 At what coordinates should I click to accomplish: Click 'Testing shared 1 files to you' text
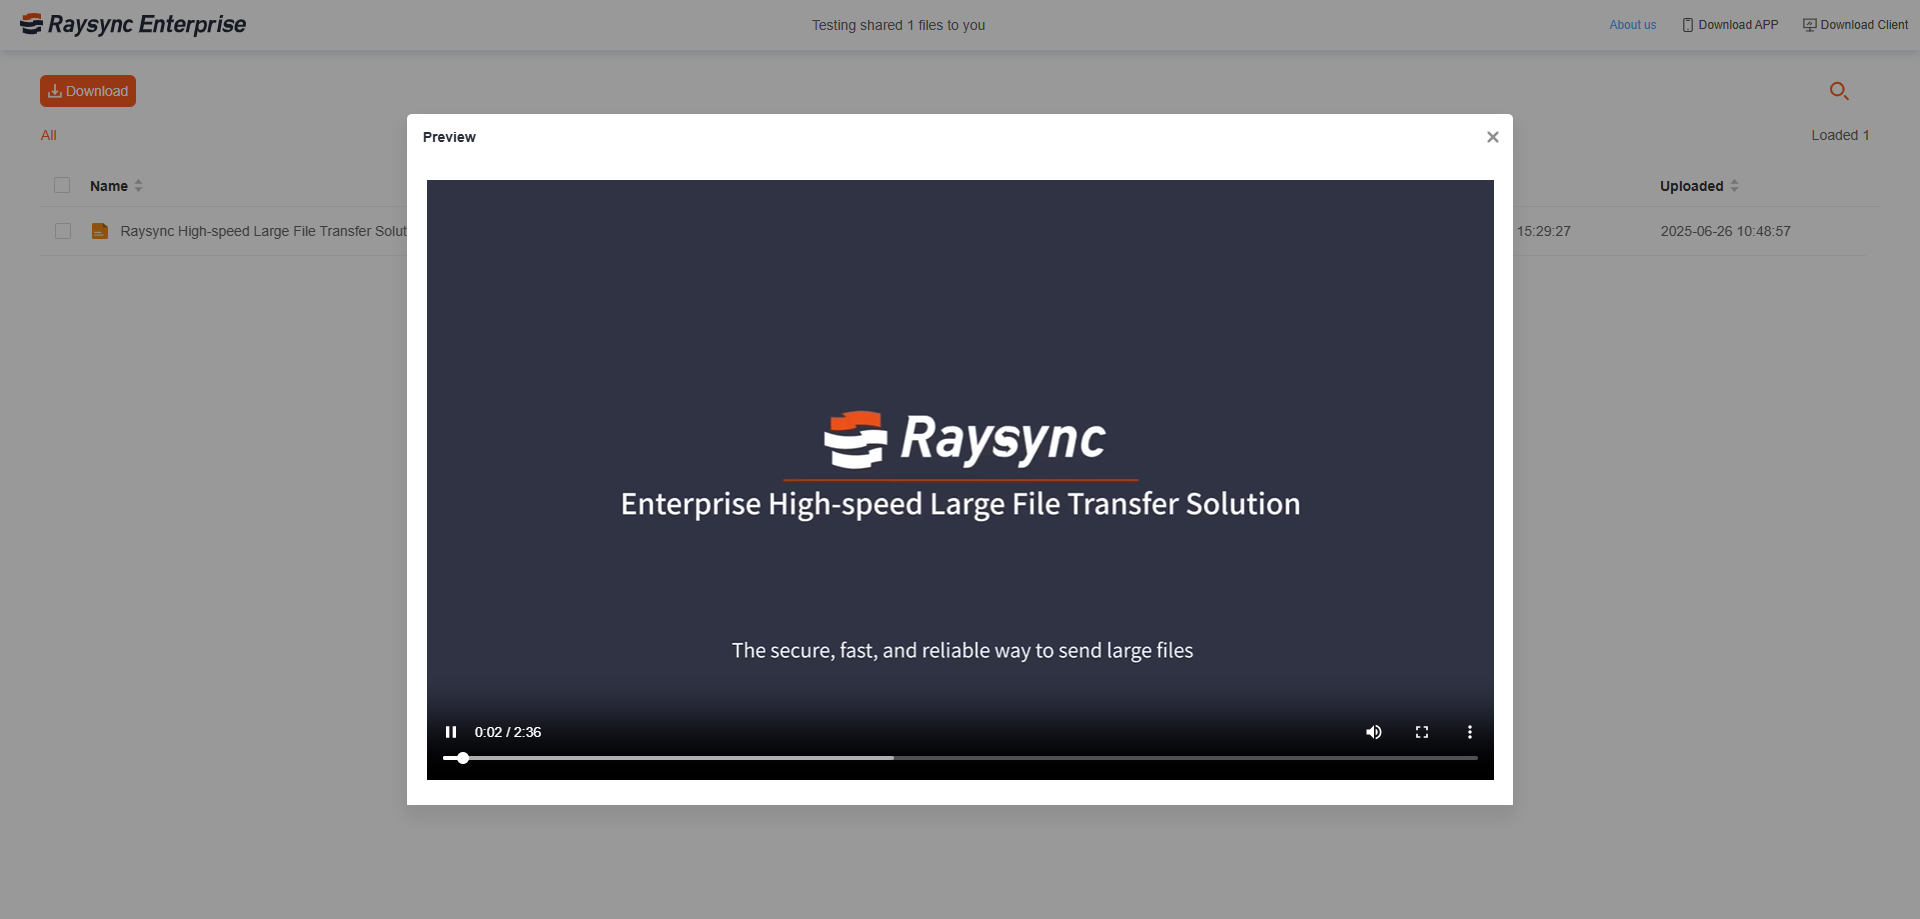click(898, 25)
